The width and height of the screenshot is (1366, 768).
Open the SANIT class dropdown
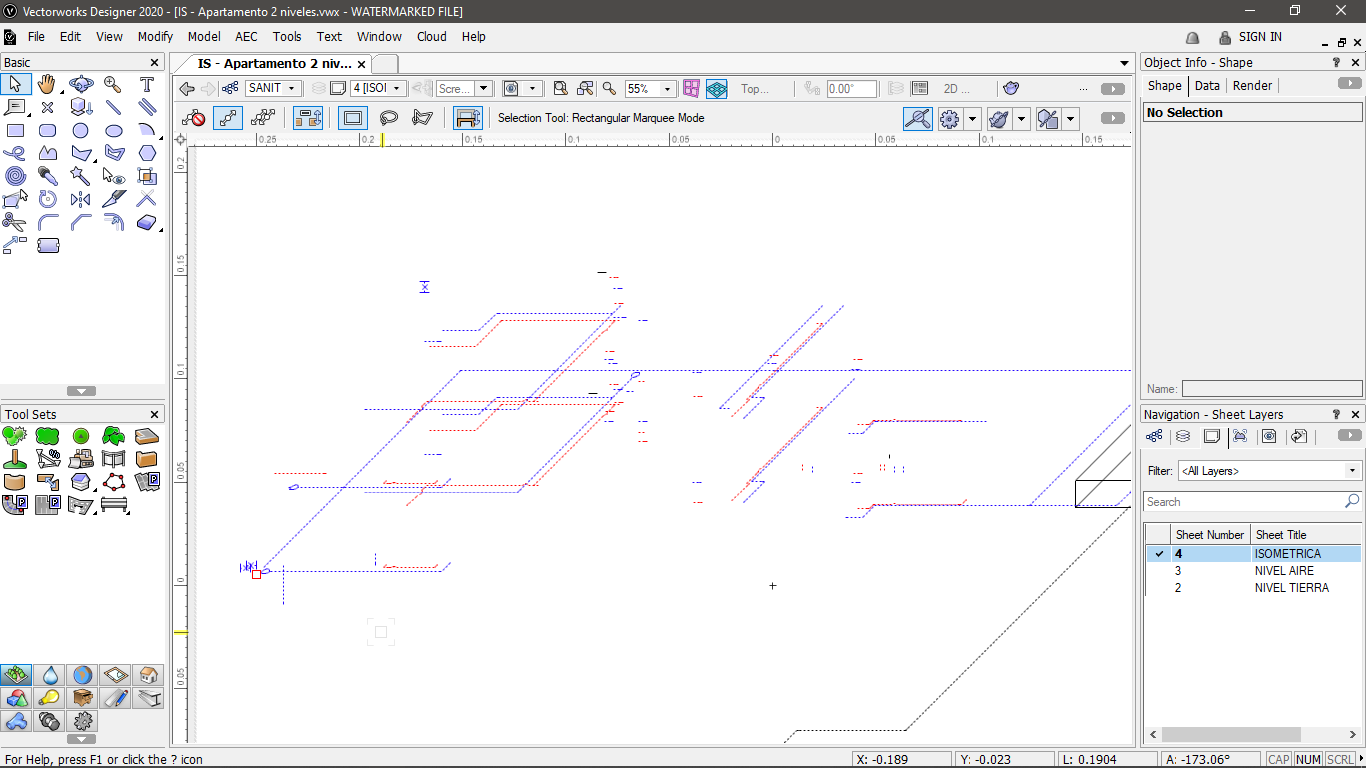pos(293,88)
